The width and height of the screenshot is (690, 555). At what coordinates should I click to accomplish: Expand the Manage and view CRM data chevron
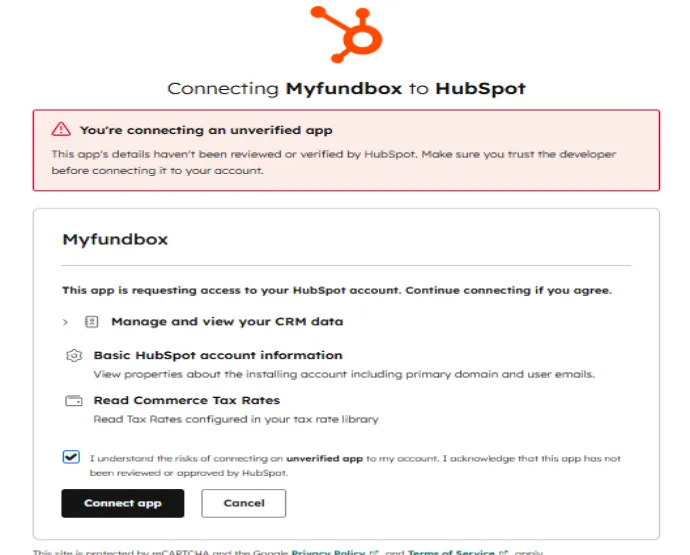pos(65,322)
